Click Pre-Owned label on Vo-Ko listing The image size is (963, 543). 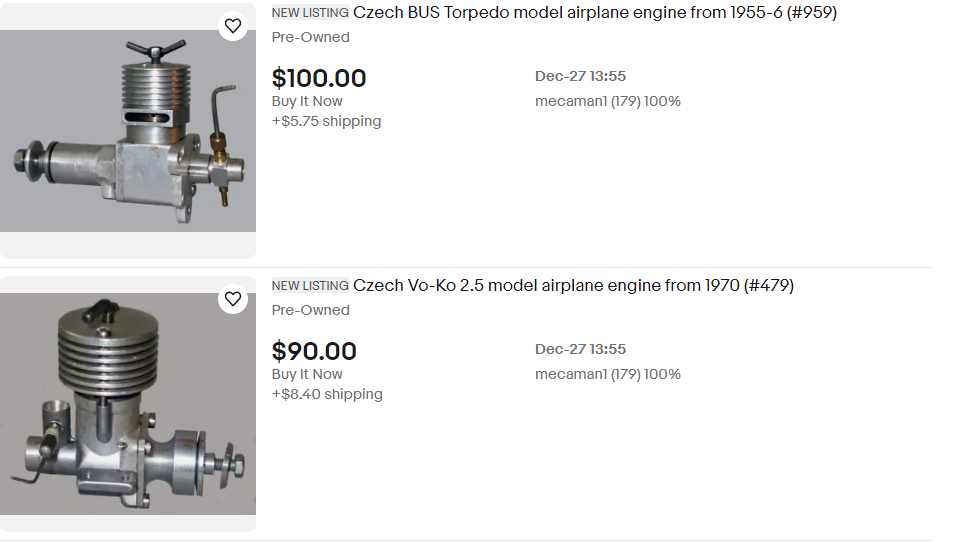pyautogui.click(x=311, y=310)
